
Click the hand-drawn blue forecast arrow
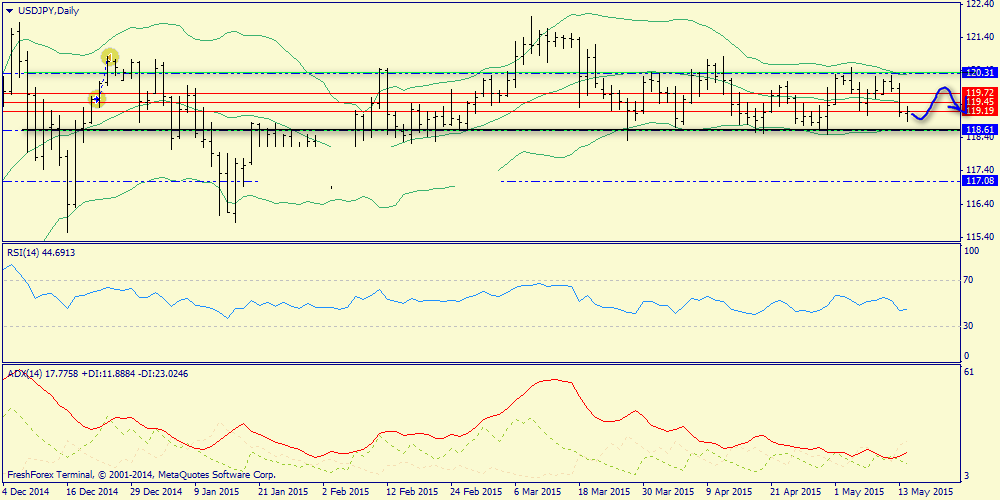(x=938, y=100)
